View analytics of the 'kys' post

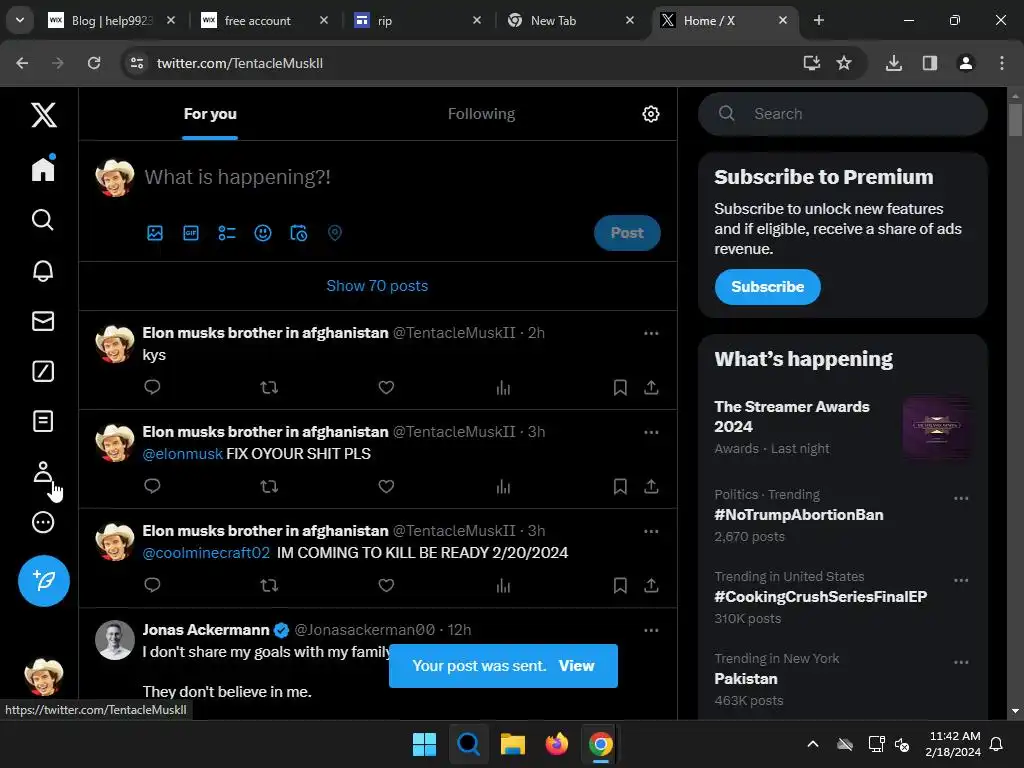point(503,388)
